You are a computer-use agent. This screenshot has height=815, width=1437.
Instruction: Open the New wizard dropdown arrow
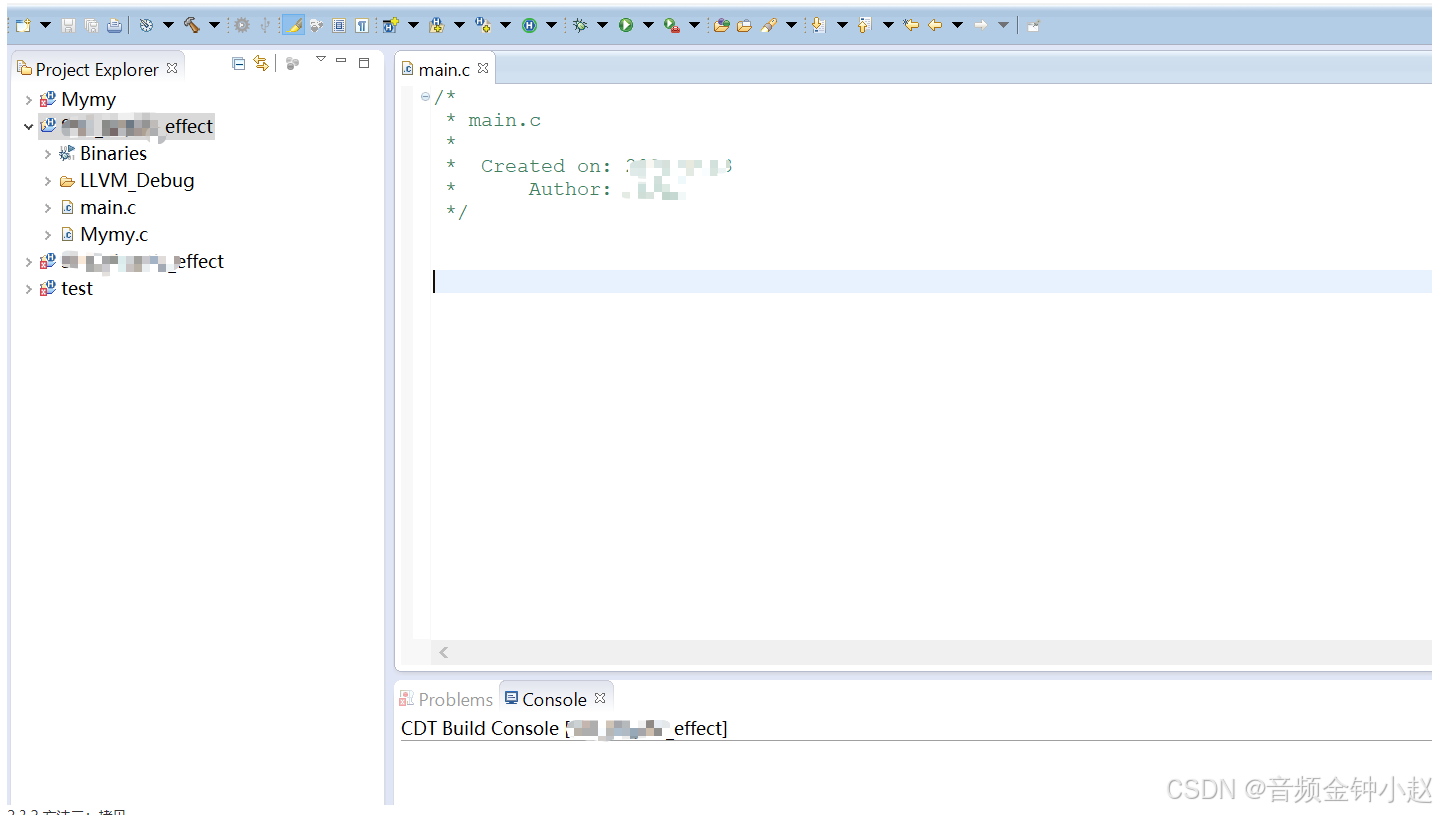pyautogui.click(x=45, y=25)
